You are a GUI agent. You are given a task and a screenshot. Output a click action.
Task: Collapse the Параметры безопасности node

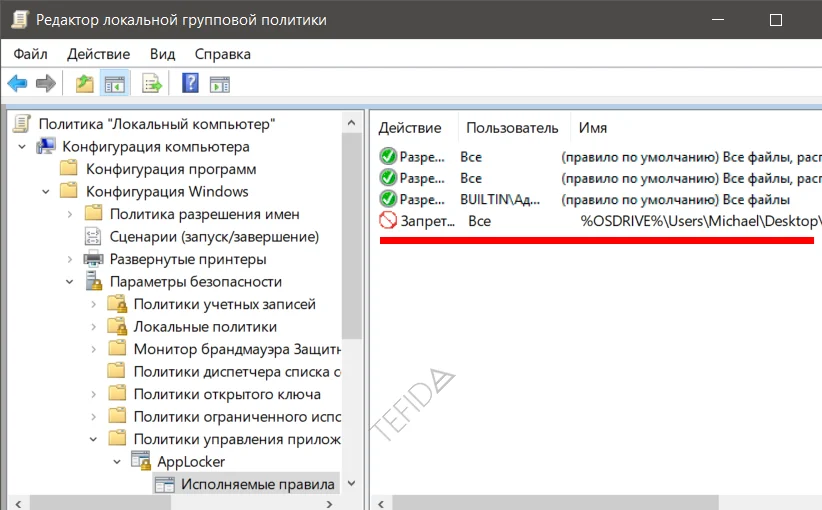(70, 281)
